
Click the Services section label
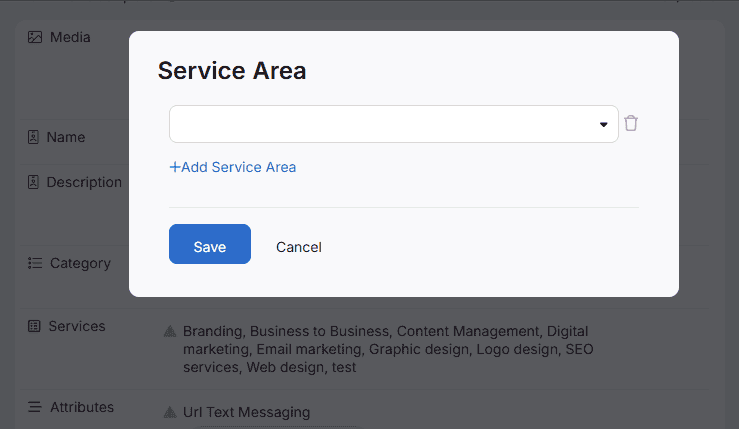pos(77,326)
